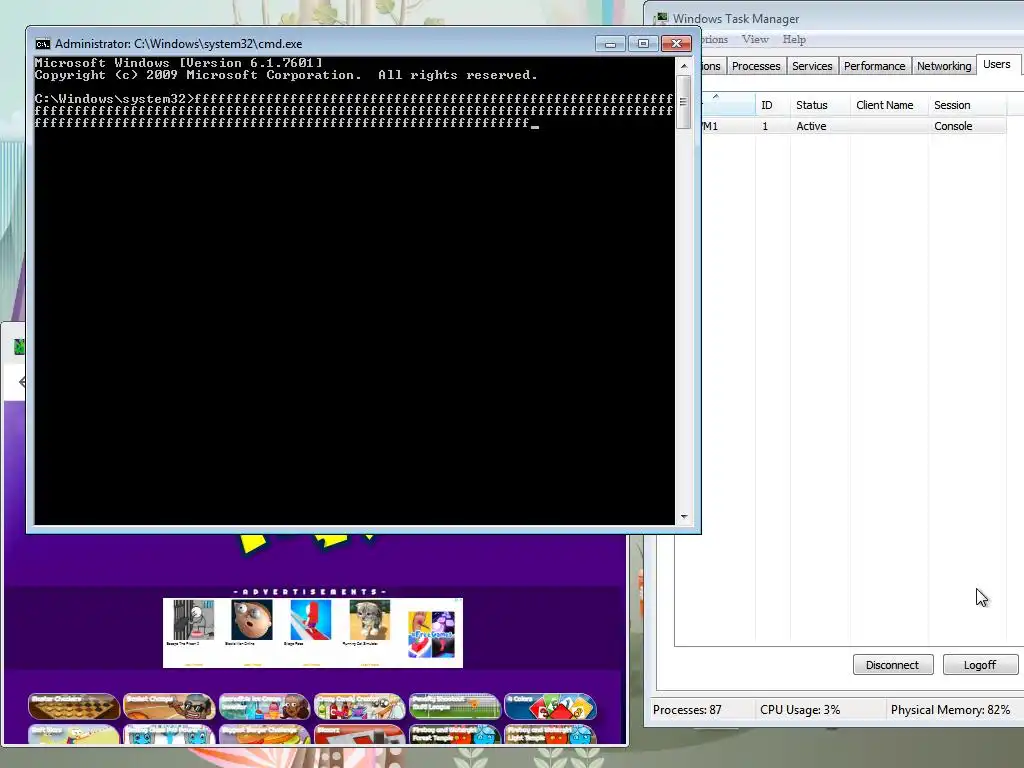
Task: Switch to the Processes tab
Action: 756,66
